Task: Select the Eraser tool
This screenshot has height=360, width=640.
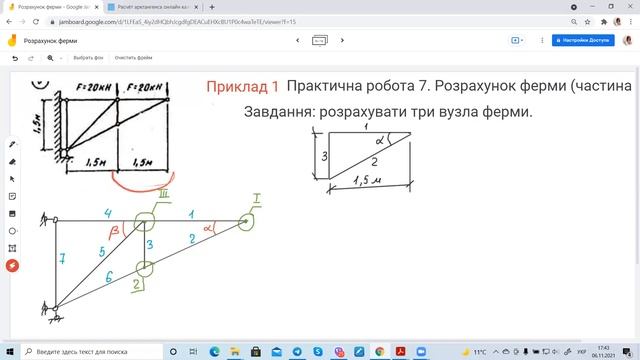Action: 12,162
